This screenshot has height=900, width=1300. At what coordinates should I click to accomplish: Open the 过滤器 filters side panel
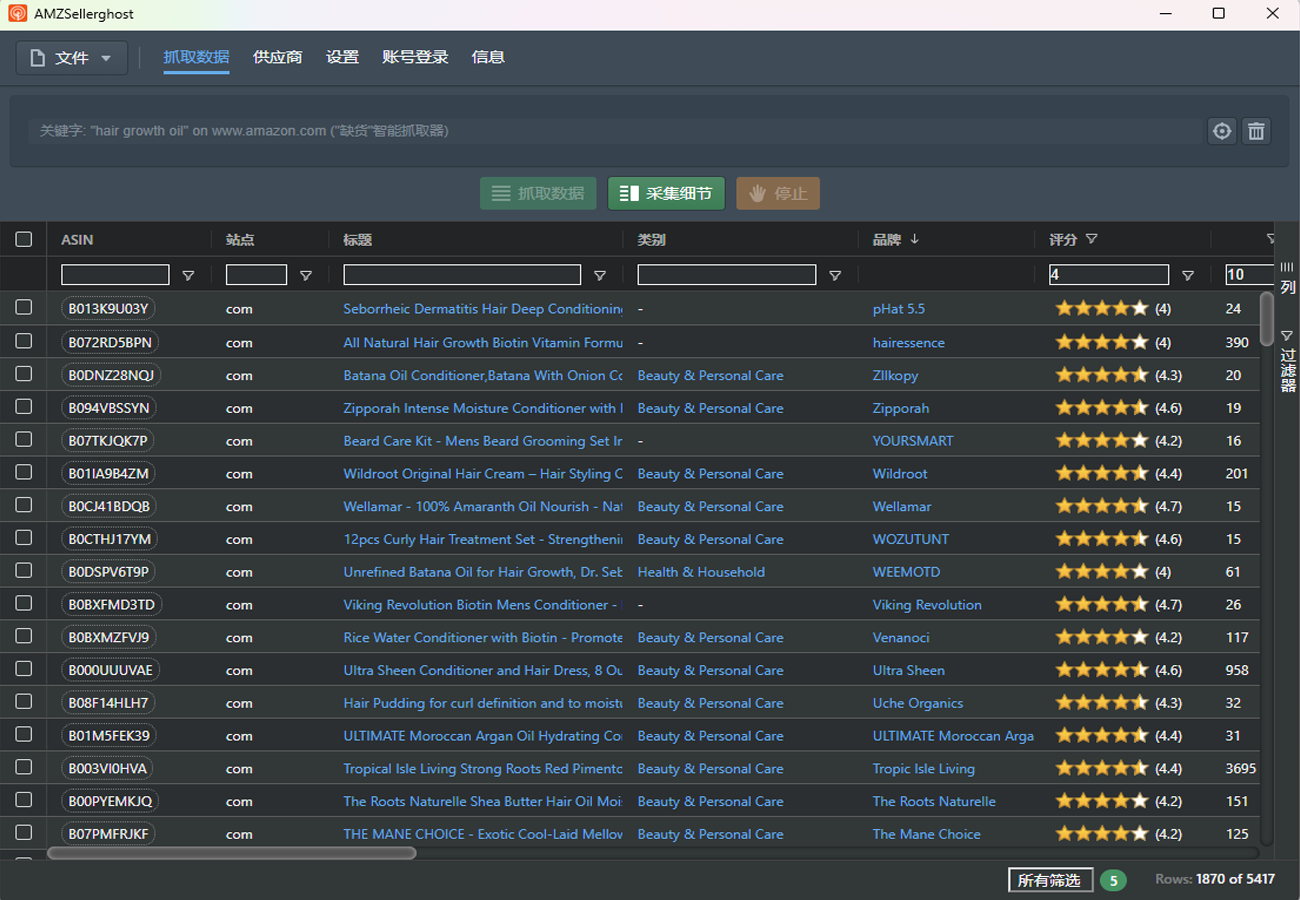click(1287, 361)
